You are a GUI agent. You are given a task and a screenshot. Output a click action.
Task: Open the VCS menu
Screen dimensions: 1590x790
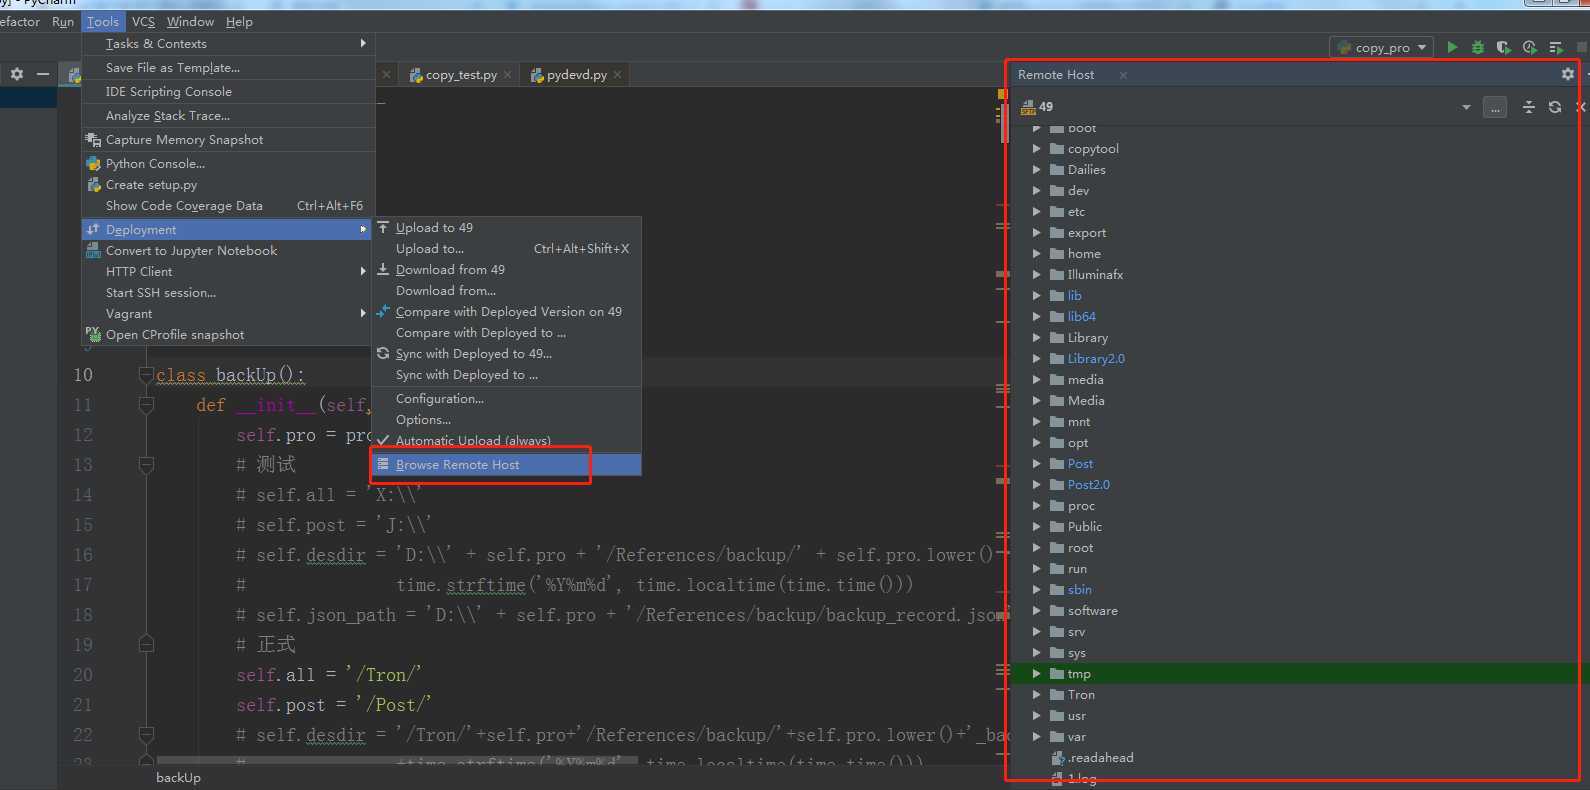pos(144,21)
